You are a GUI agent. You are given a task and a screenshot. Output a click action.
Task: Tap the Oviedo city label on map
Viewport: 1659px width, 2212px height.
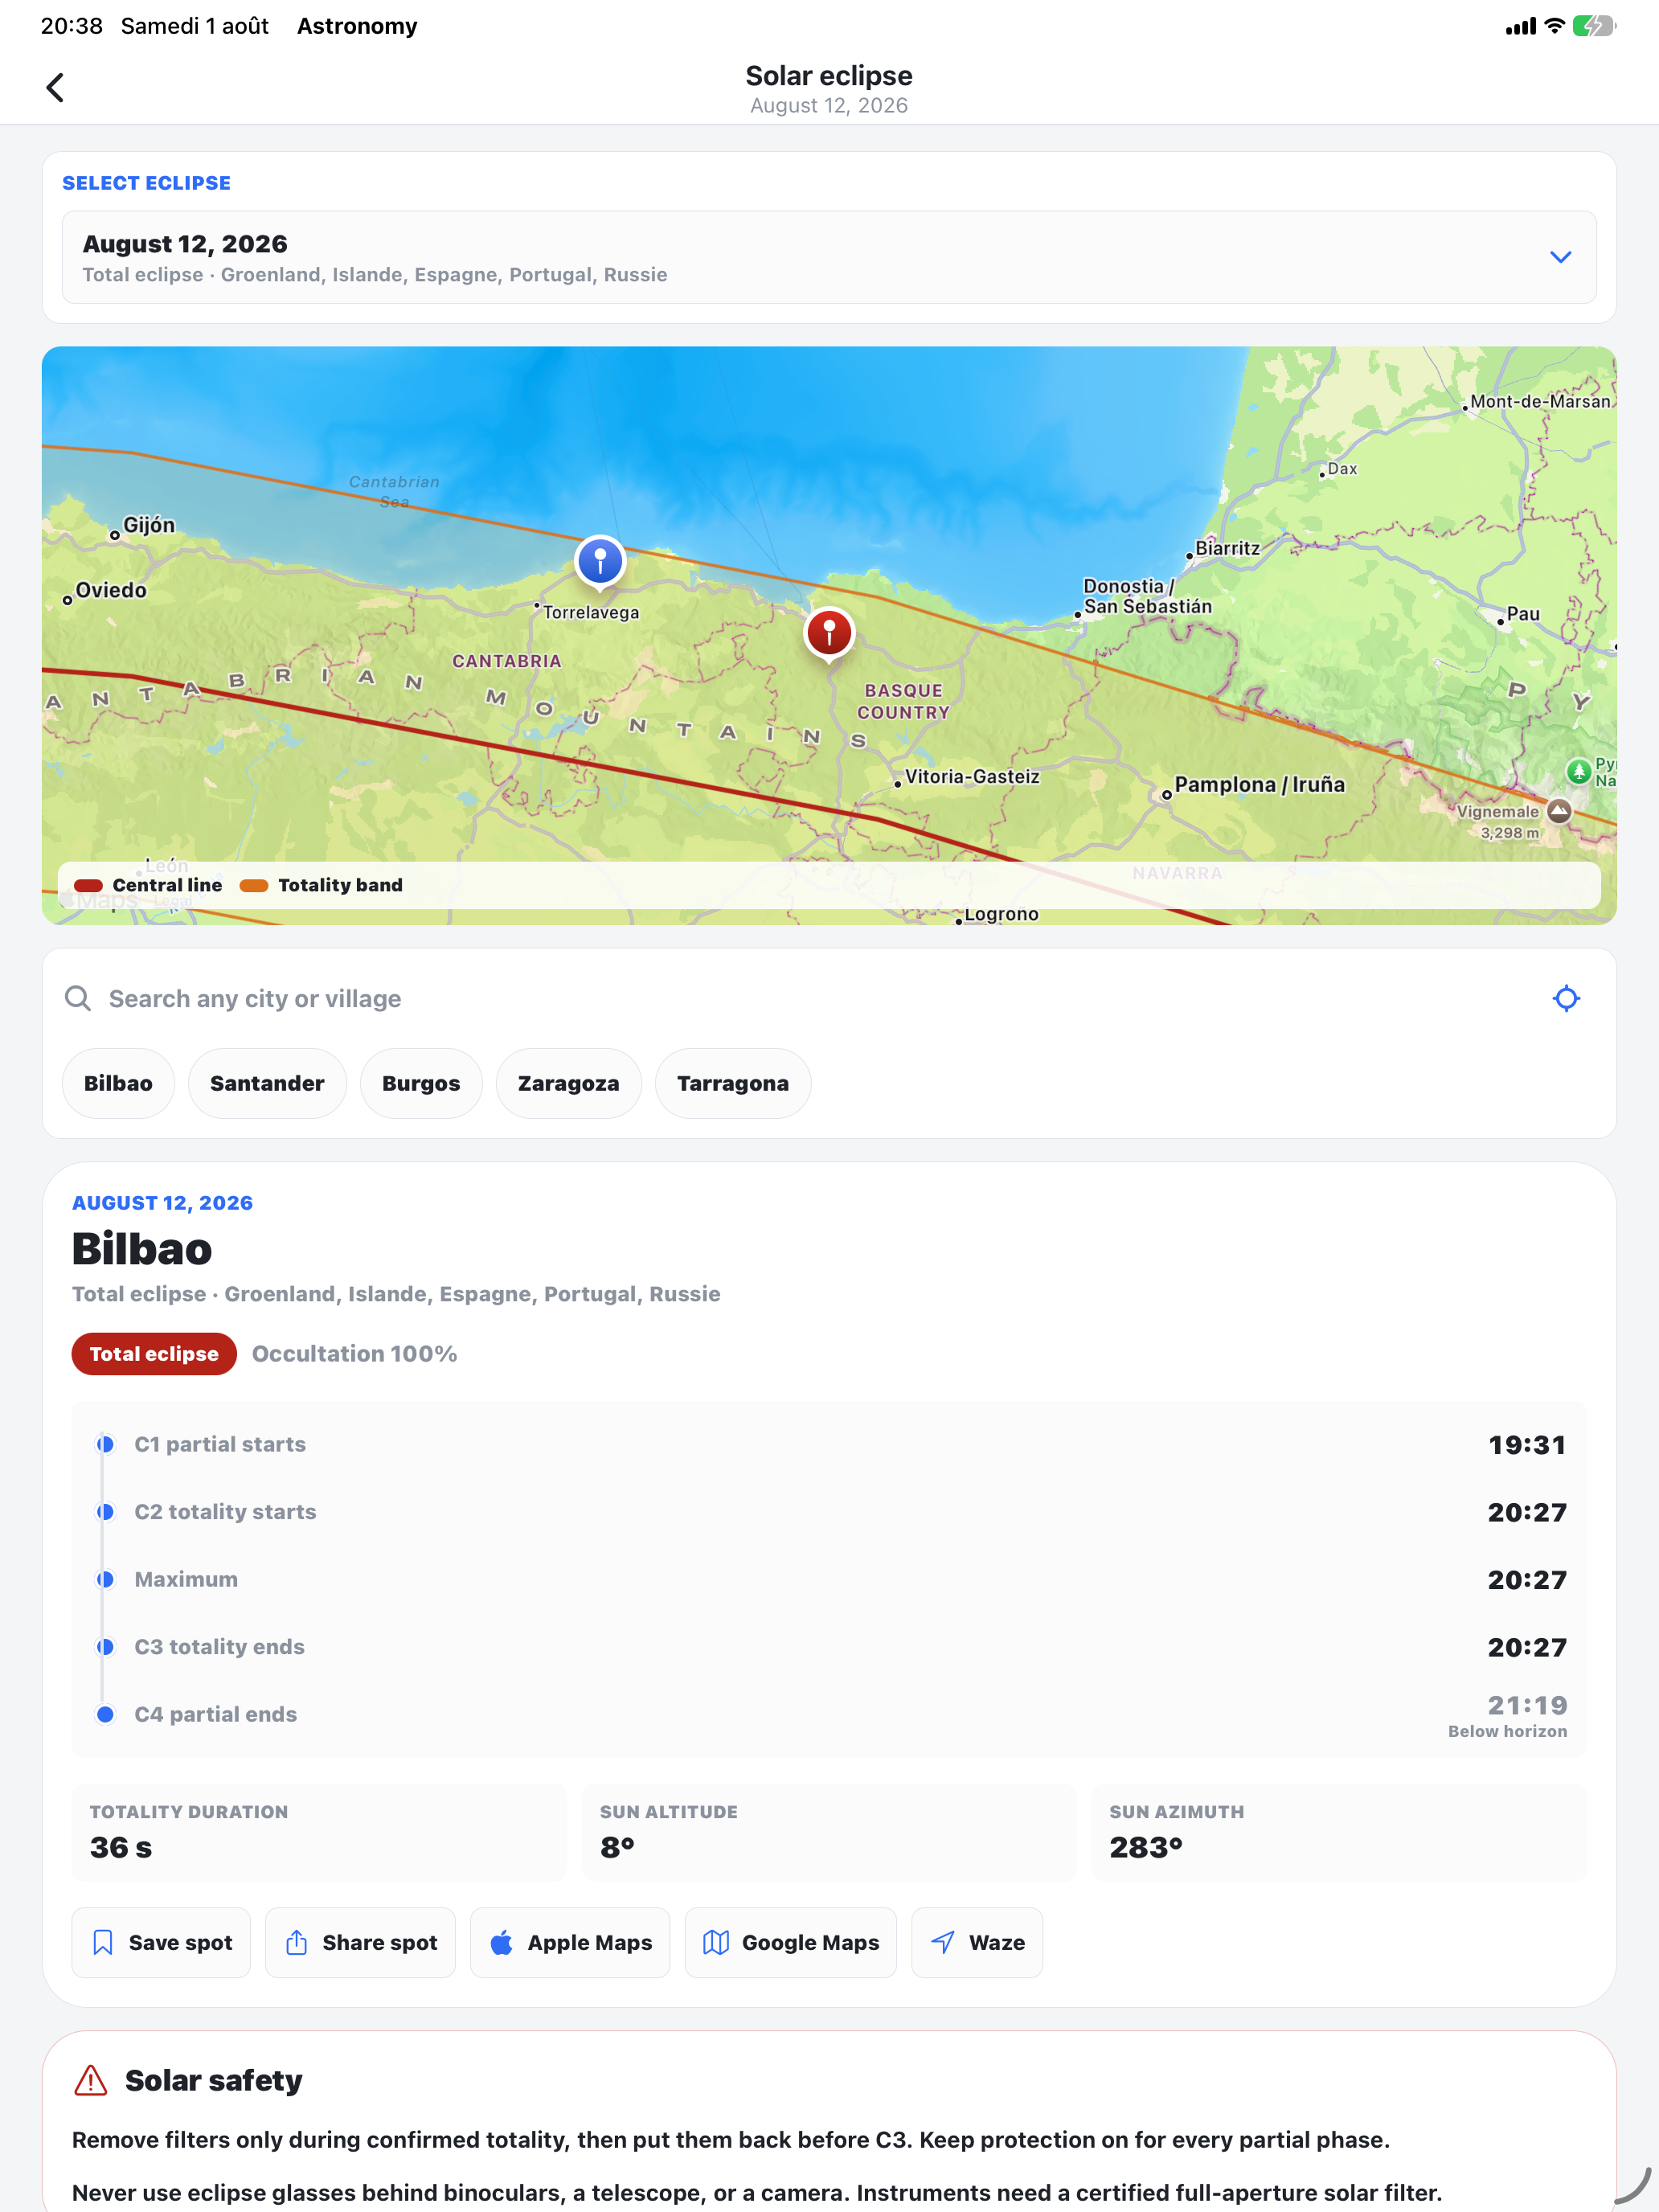pos(111,590)
